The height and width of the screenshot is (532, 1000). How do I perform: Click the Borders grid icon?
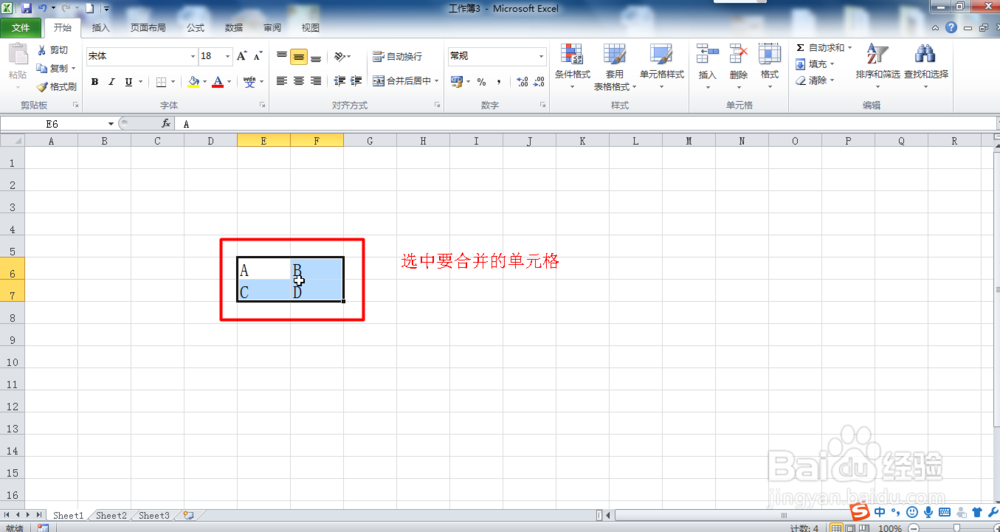point(161,82)
